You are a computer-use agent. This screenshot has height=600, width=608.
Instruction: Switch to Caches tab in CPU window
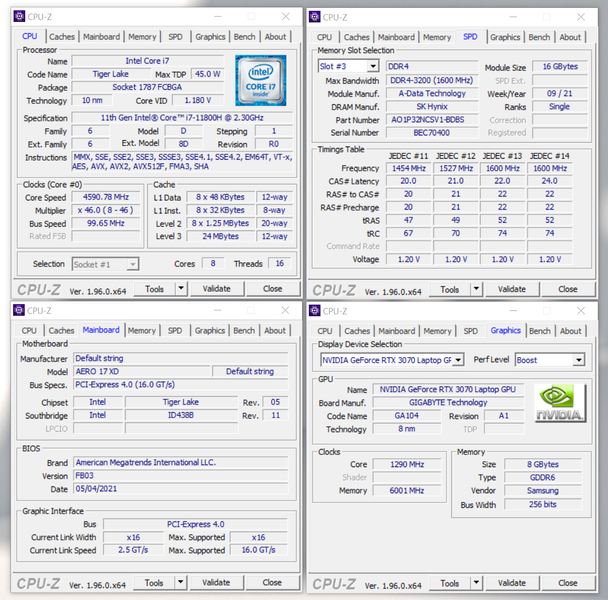click(x=62, y=37)
